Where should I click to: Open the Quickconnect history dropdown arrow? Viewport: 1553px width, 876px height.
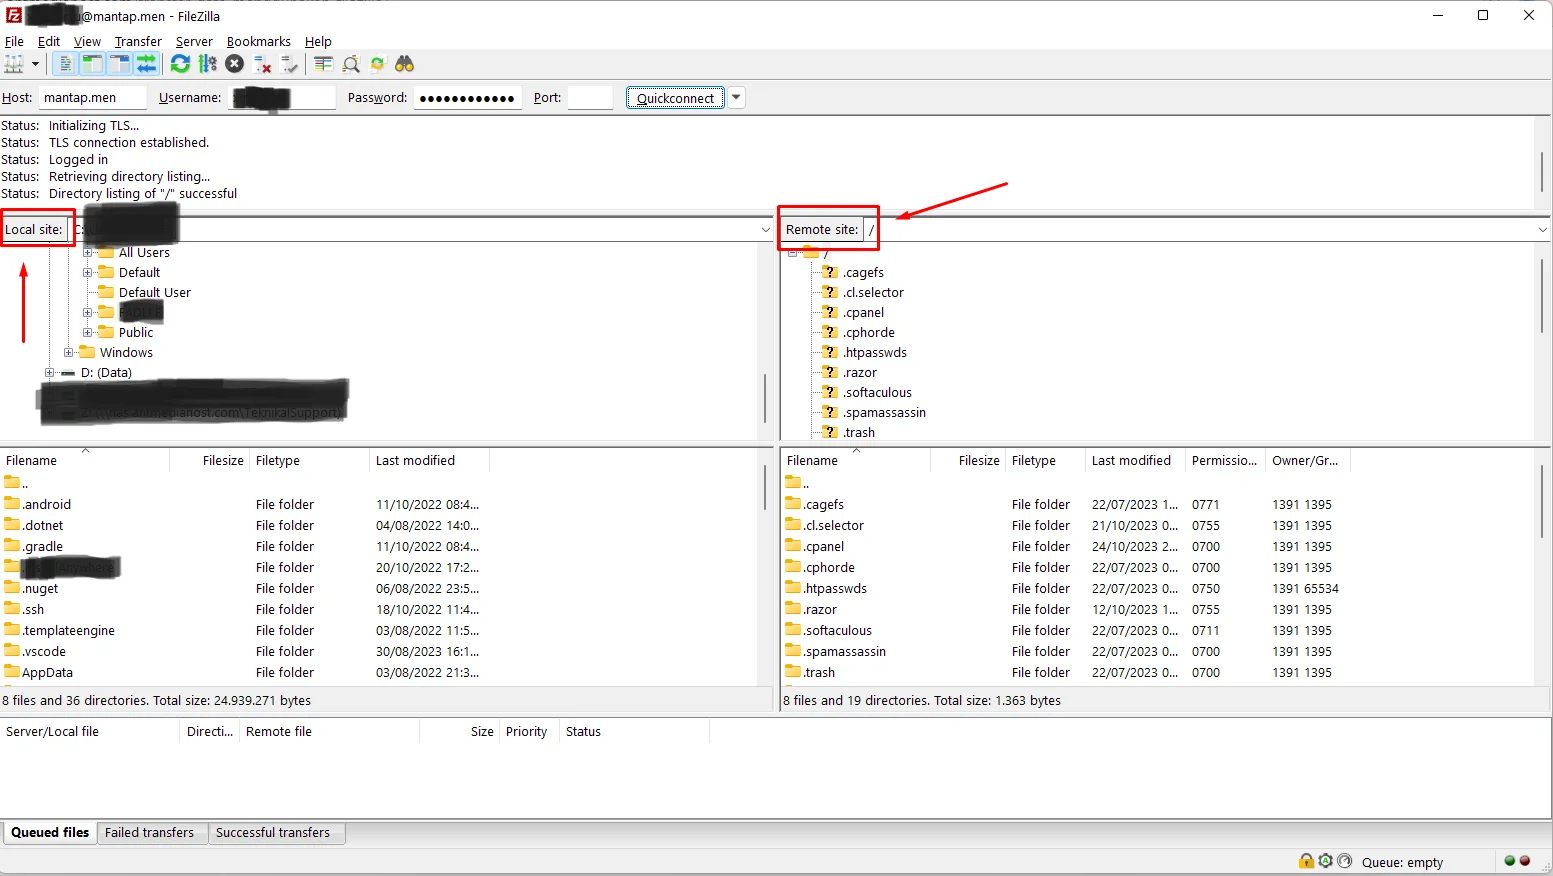click(x=737, y=98)
